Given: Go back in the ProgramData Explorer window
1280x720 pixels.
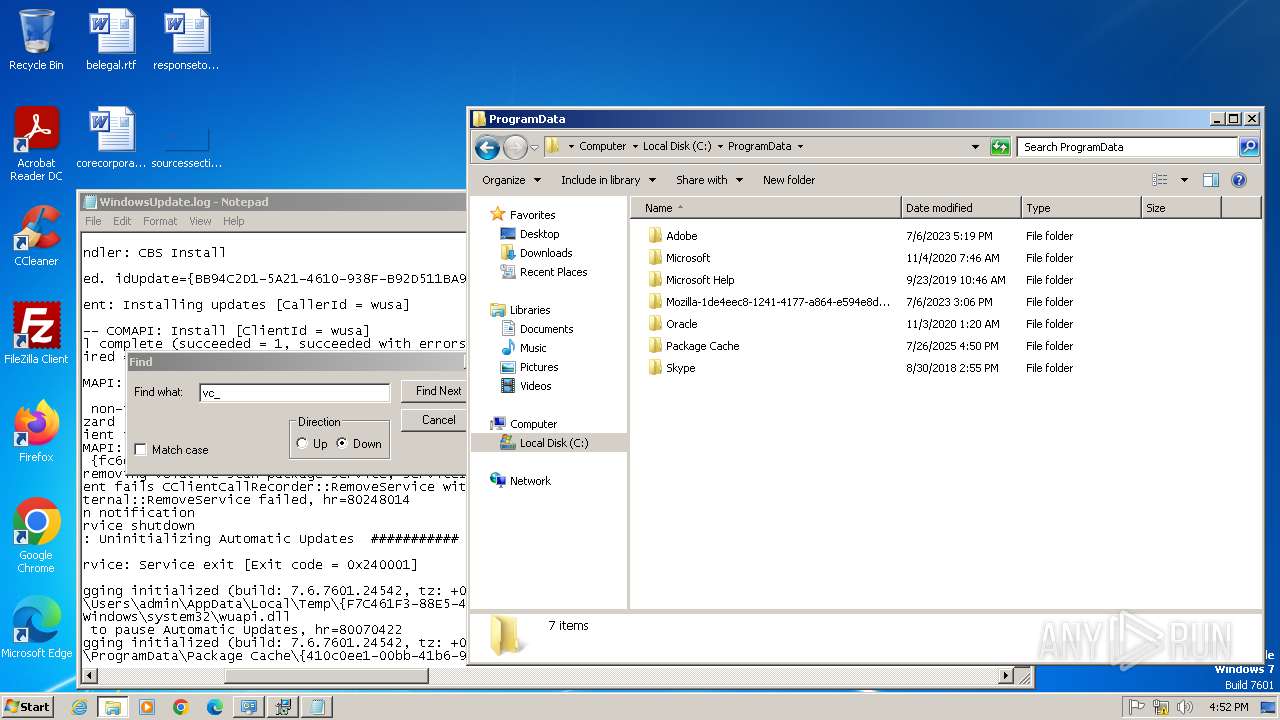Looking at the screenshot, I should 487,147.
